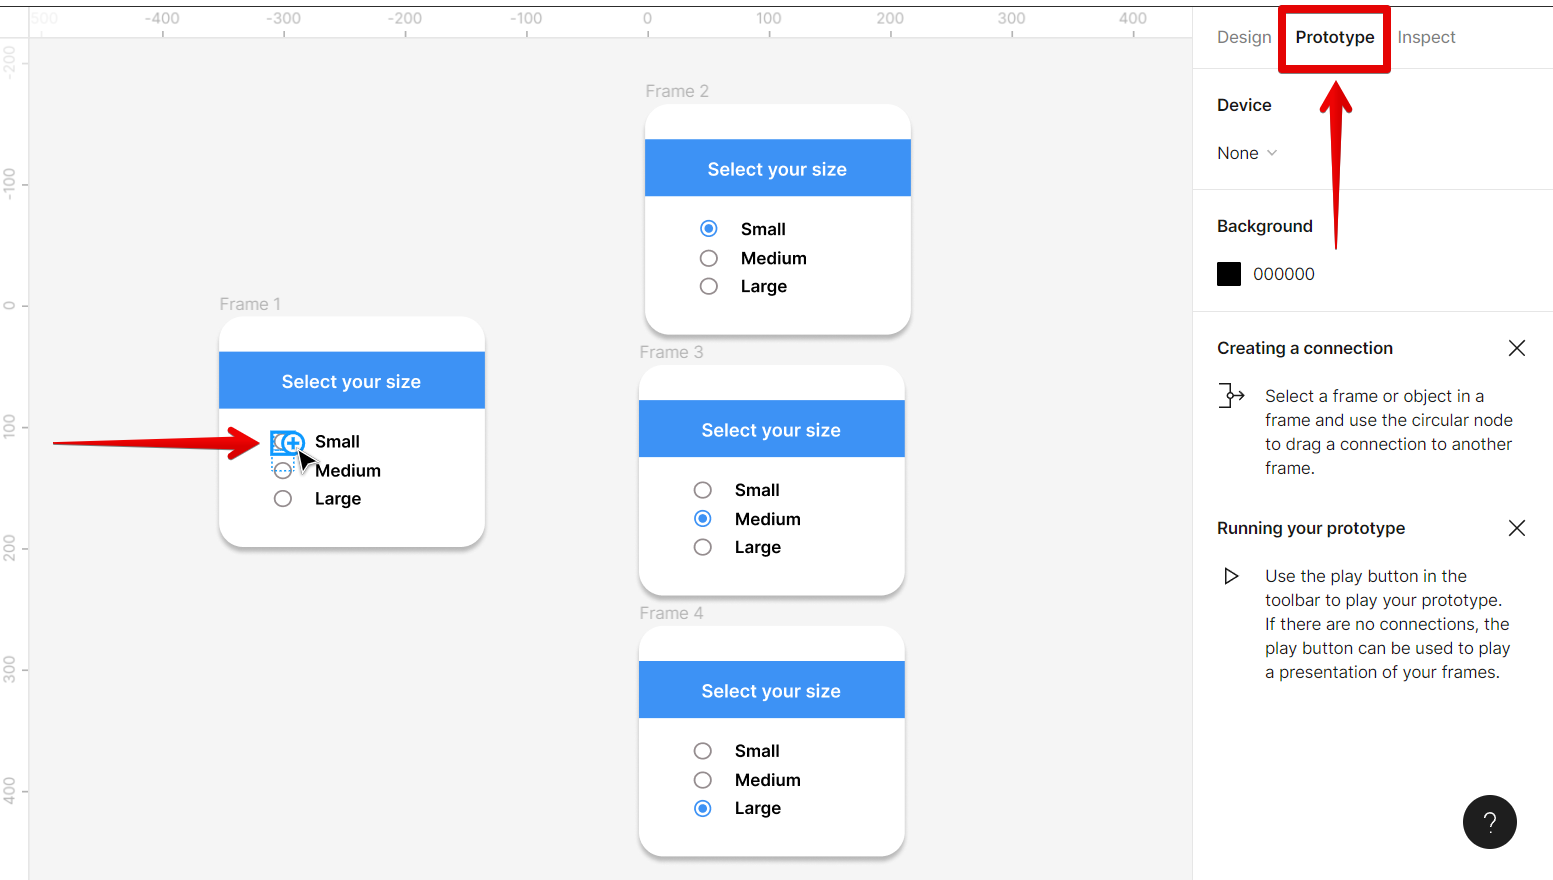Select the Prototype tab
This screenshot has width=1553, height=880.
pos(1334,37)
